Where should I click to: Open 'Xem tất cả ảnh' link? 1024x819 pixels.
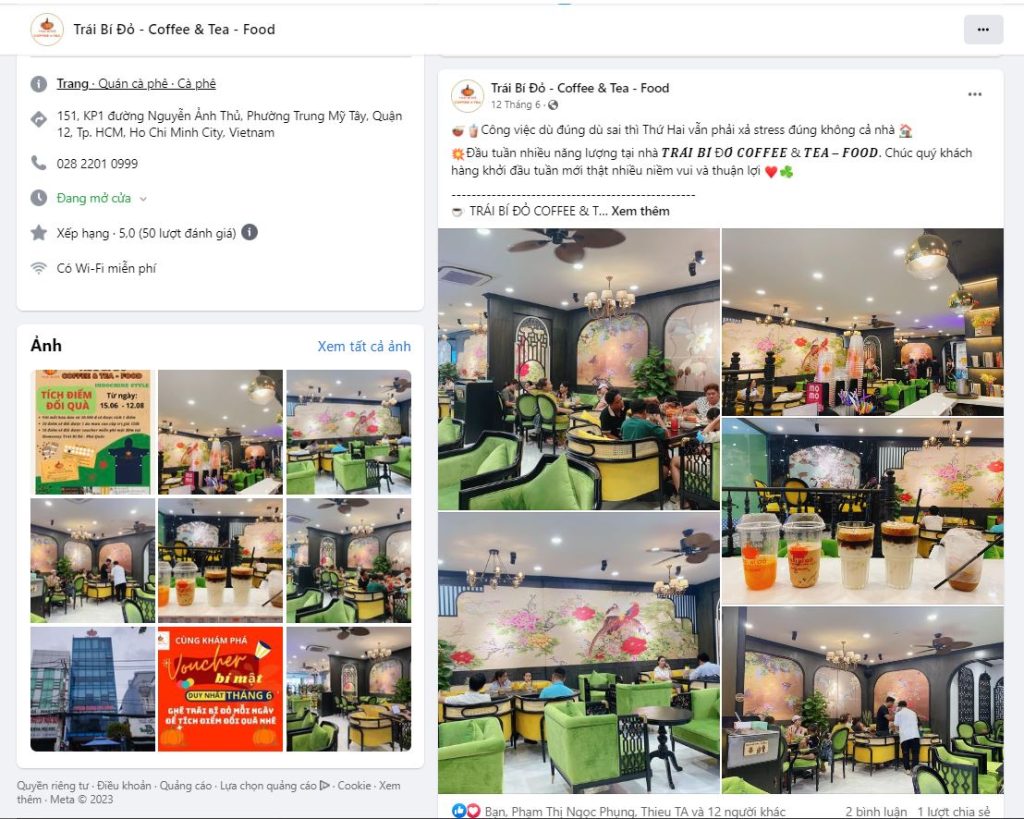point(364,346)
